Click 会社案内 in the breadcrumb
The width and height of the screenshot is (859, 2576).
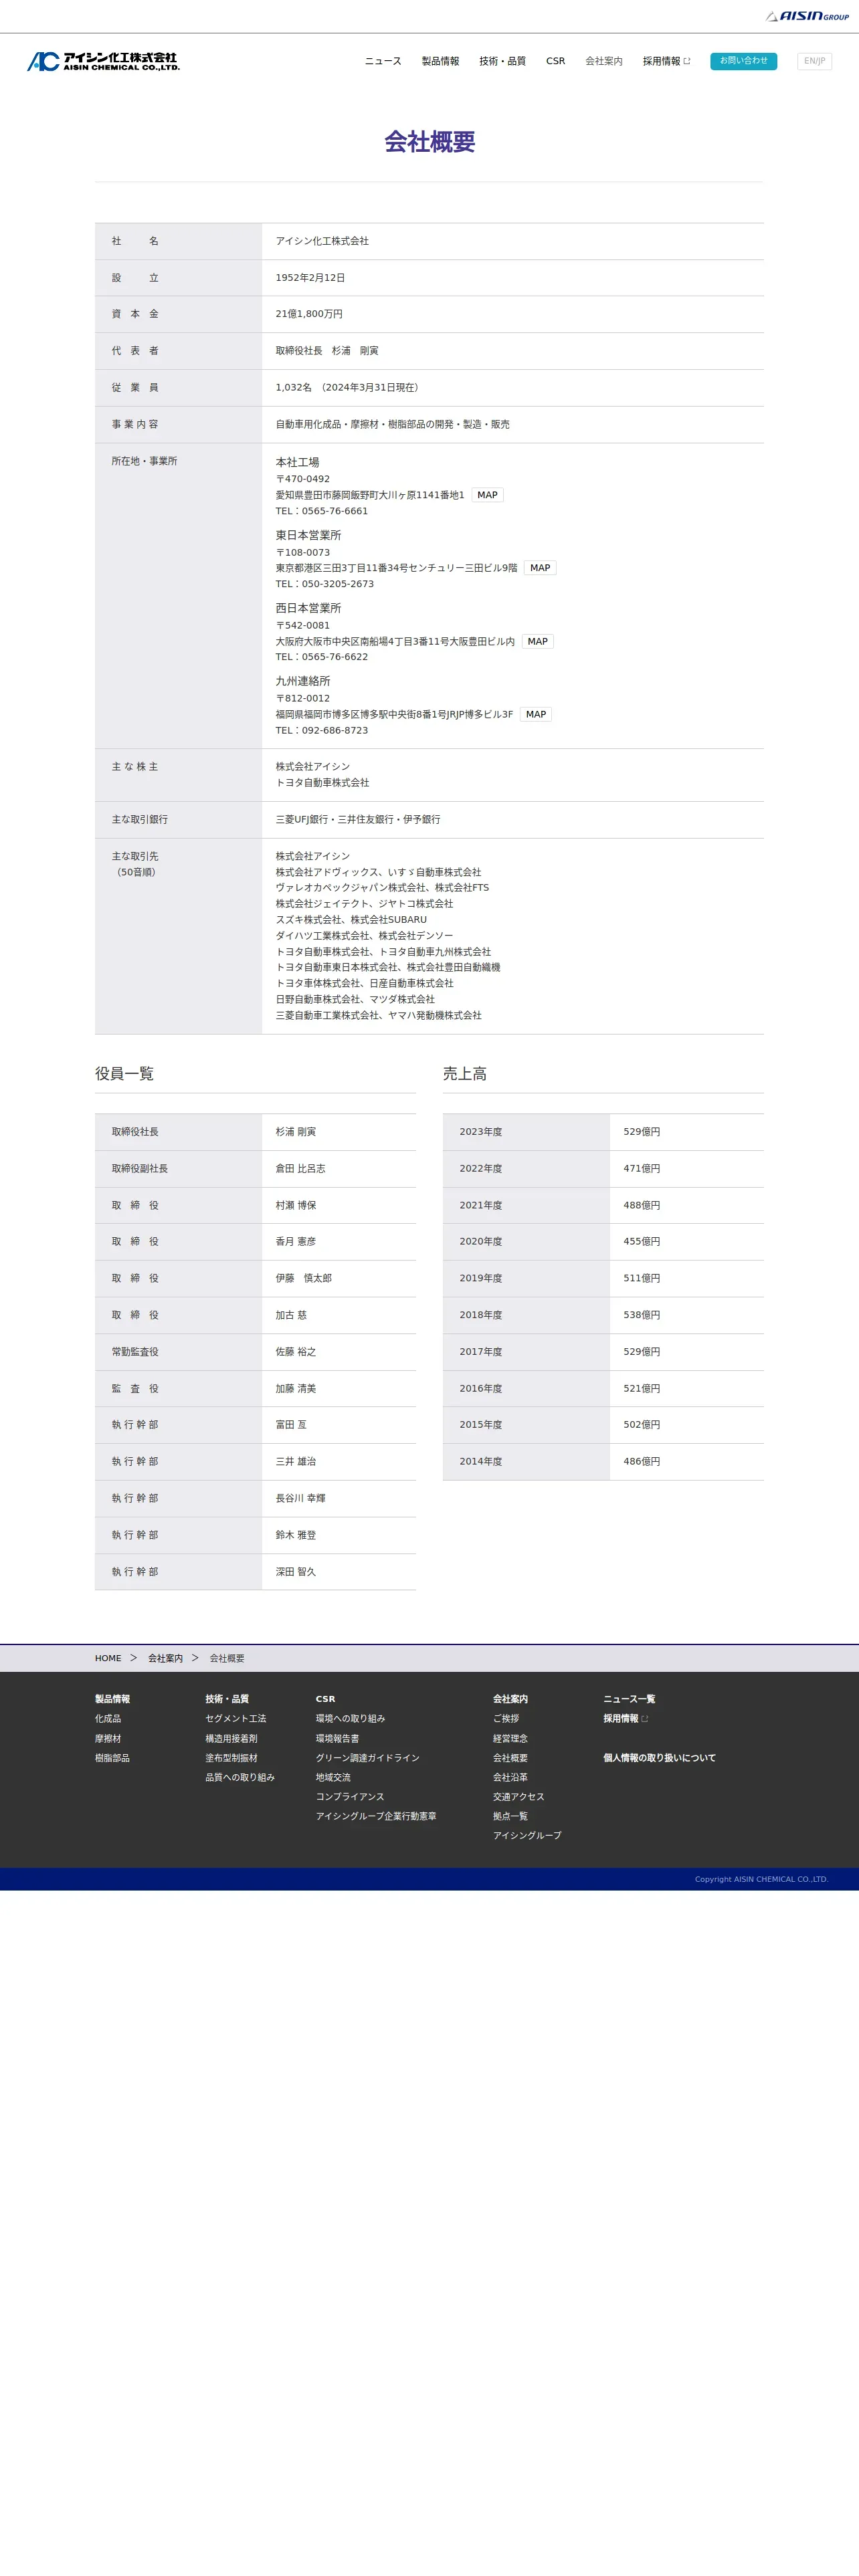[x=165, y=1658]
